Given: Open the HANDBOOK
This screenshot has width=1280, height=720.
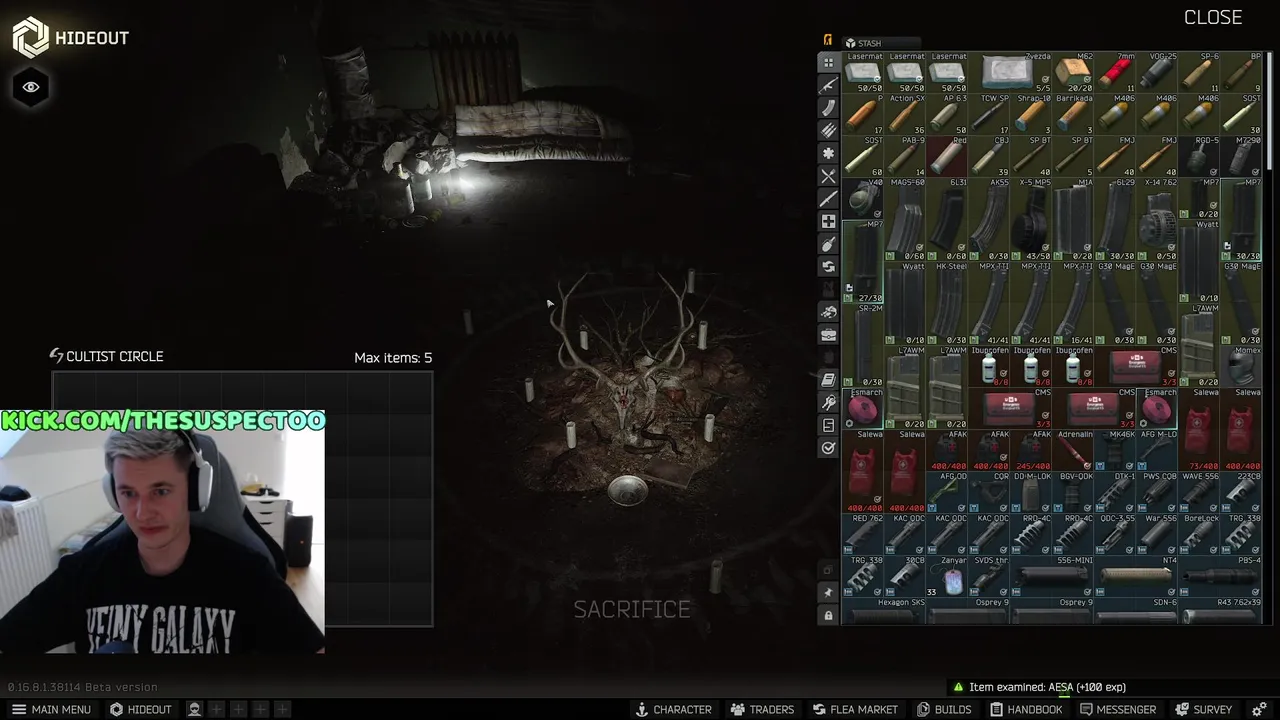Looking at the screenshot, I should [x=1025, y=709].
